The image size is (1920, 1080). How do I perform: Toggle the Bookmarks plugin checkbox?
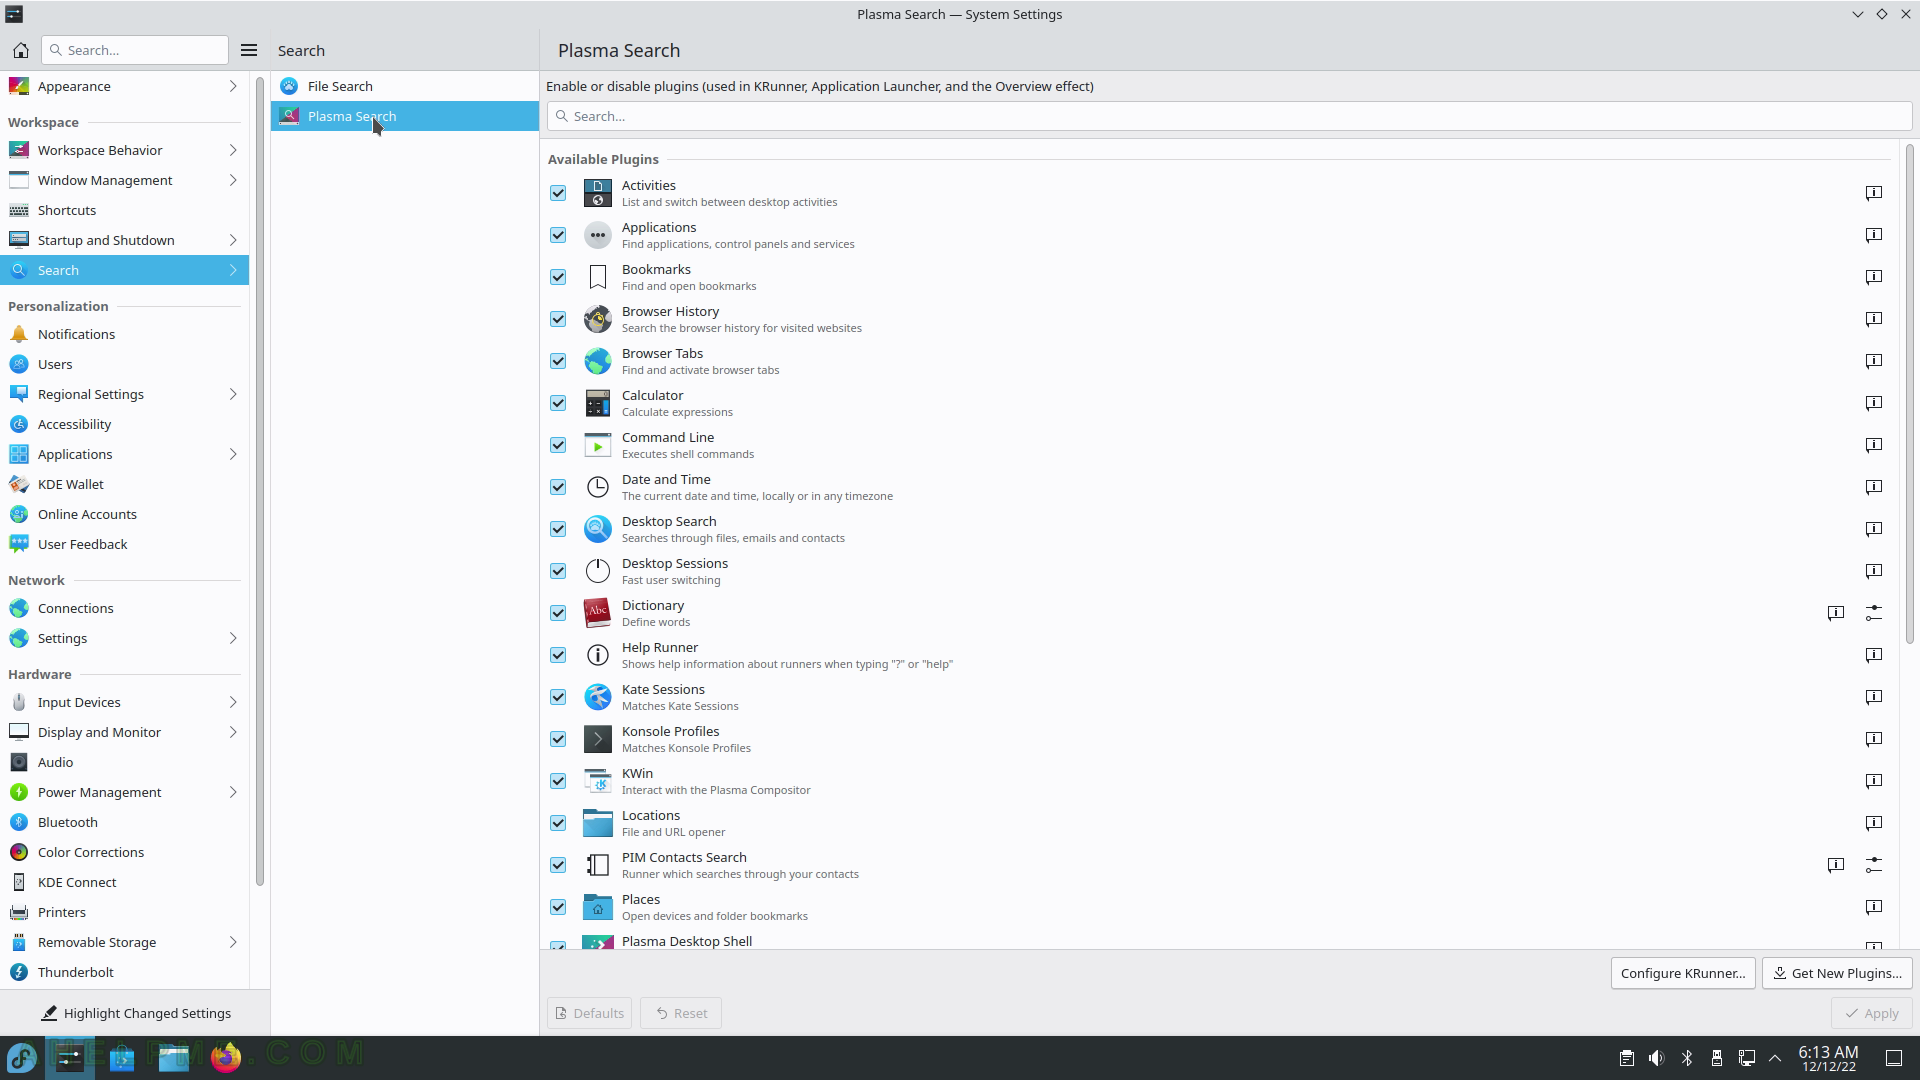pyautogui.click(x=558, y=277)
